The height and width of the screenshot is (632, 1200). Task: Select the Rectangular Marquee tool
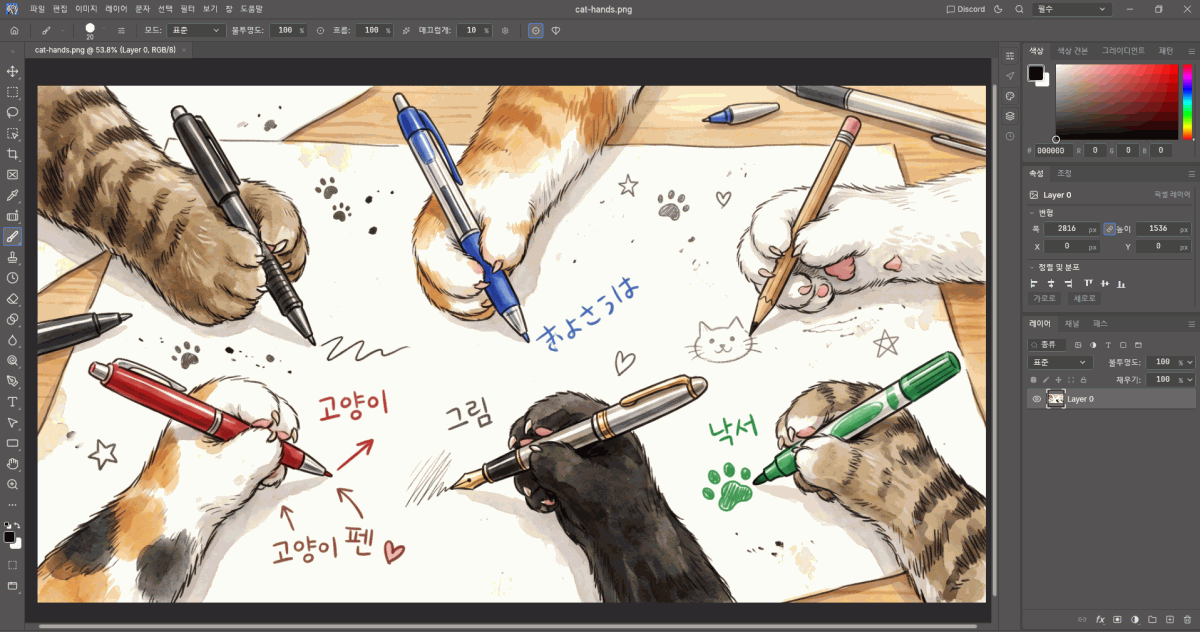(13, 92)
